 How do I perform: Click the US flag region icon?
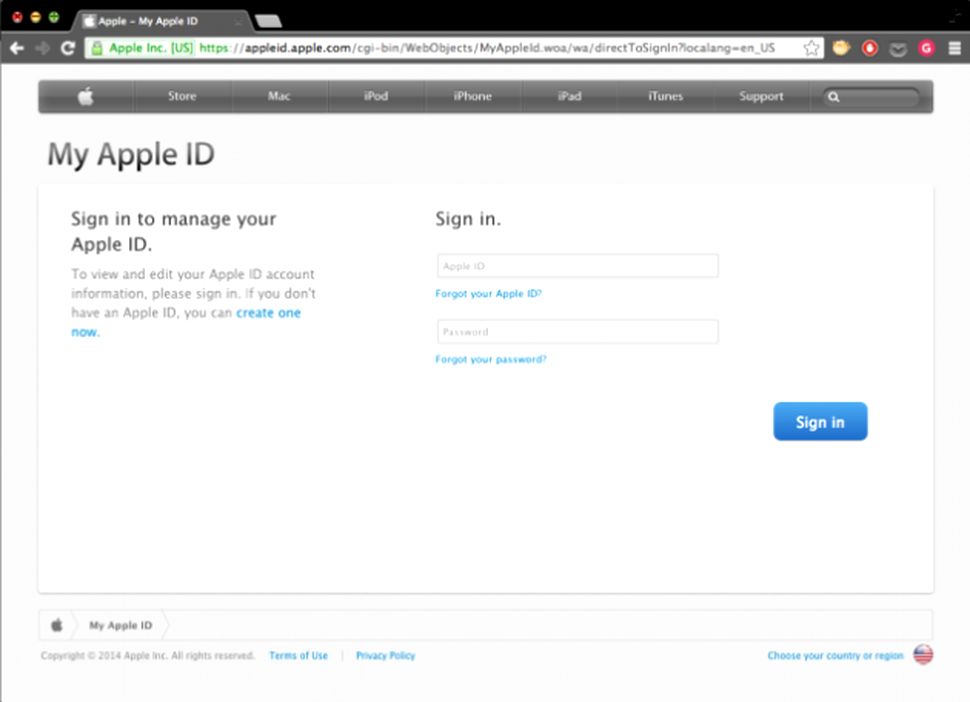tap(922, 655)
